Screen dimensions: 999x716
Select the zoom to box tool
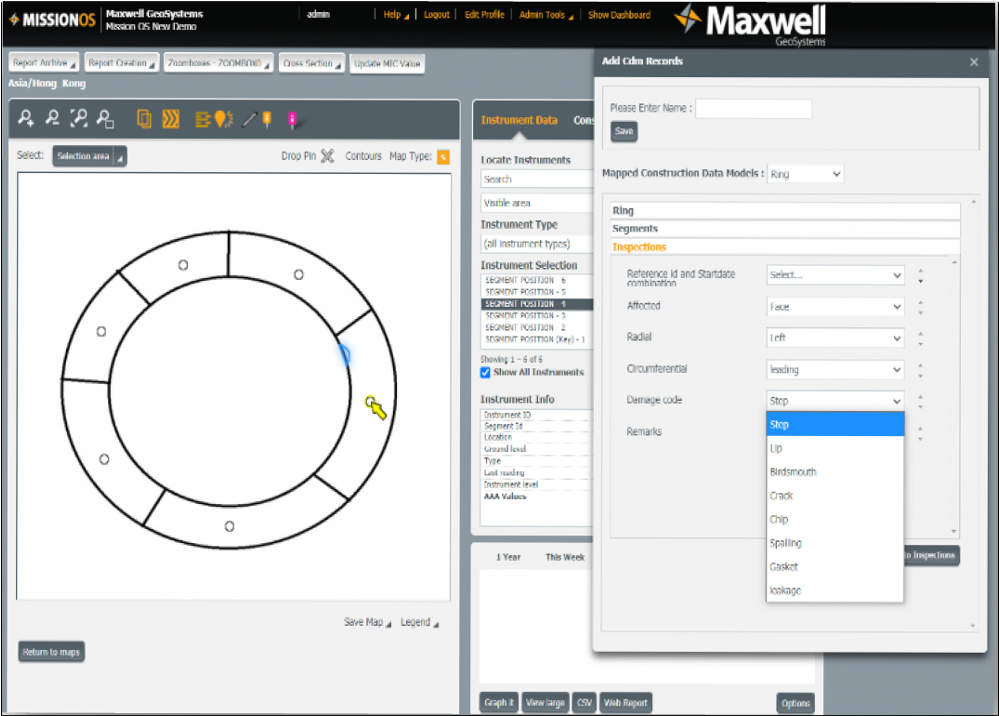click(x=105, y=118)
